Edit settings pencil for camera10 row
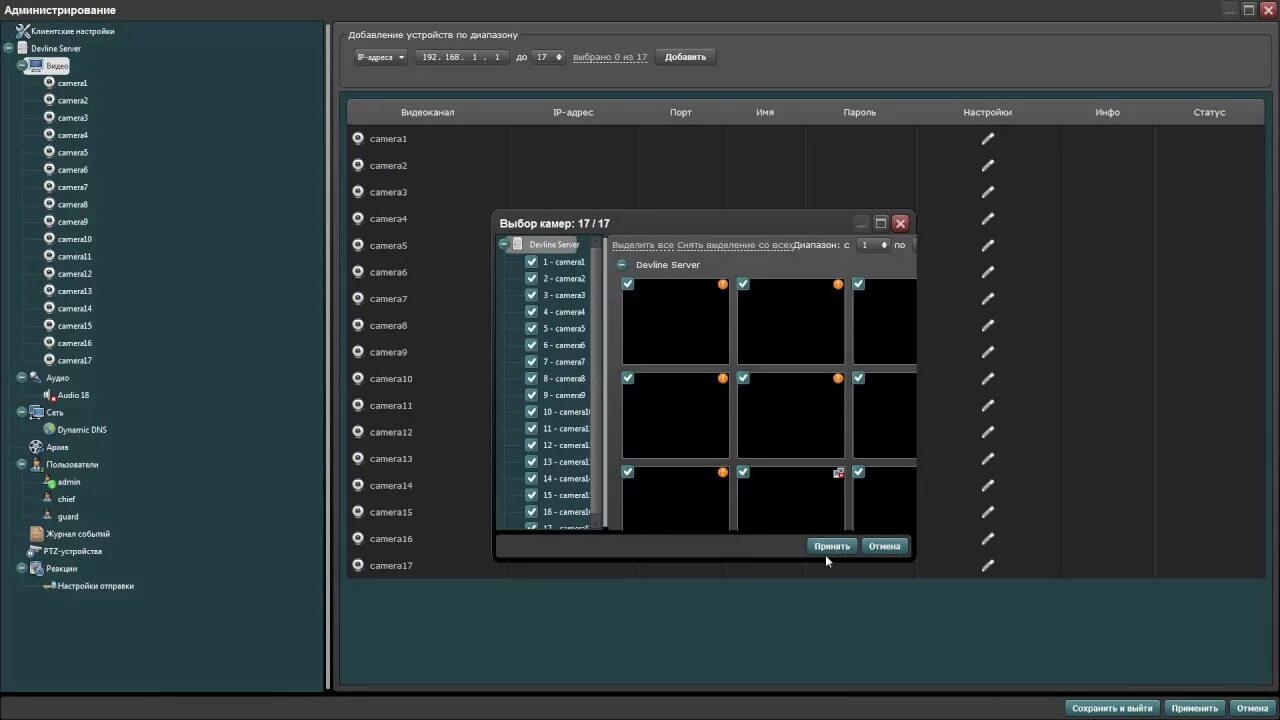 click(988, 379)
